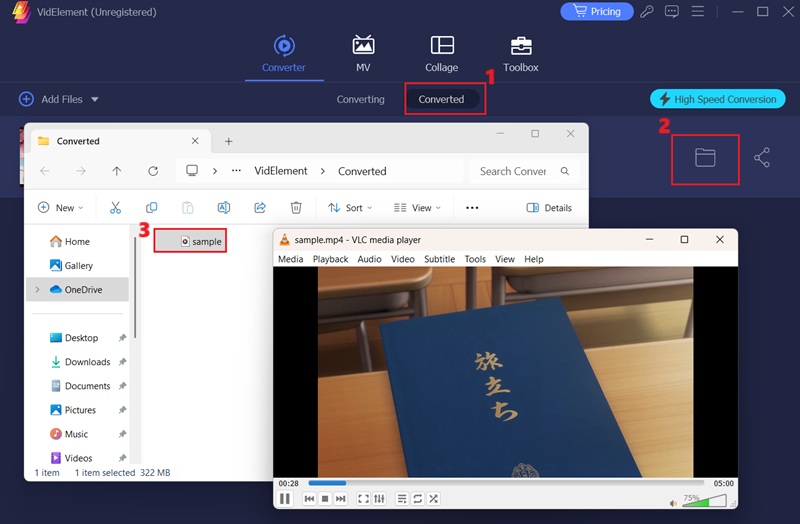This screenshot has height=524, width=800.
Task: Click the key register icon
Action: point(647,11)
